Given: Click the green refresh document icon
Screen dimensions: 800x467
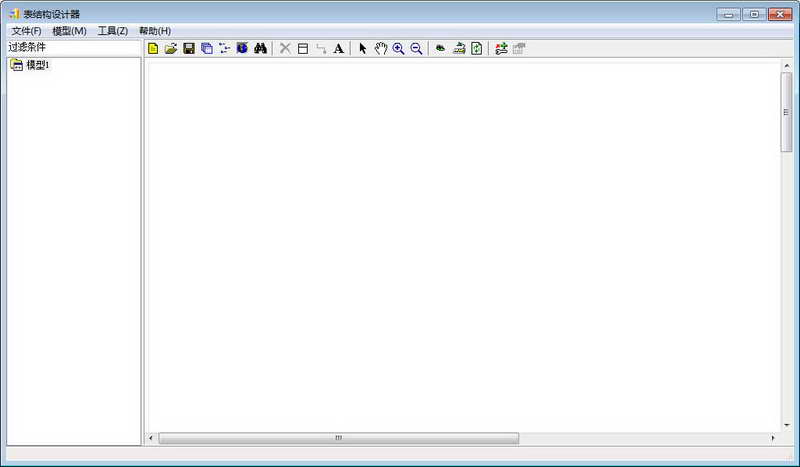Looking at the screenshot, I should 477,48.
